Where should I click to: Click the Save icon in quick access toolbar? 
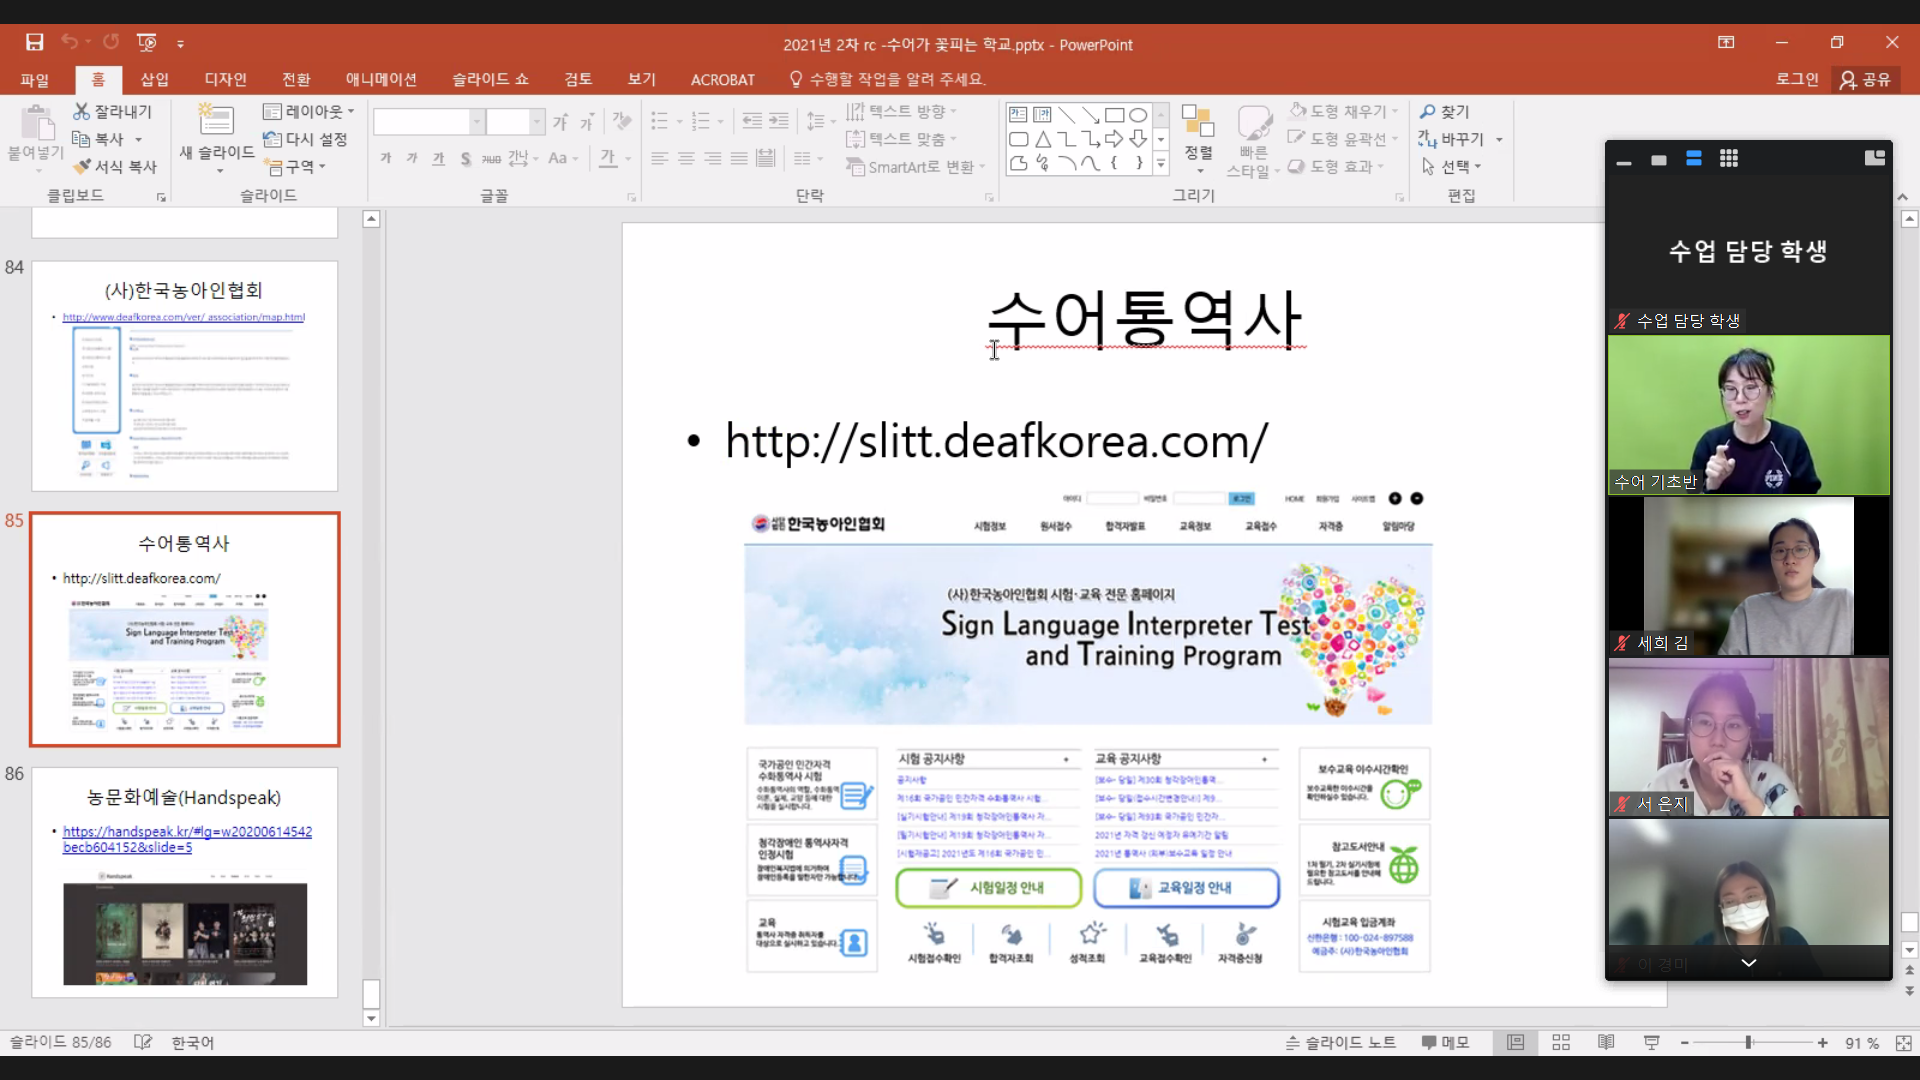coord(34,42)
